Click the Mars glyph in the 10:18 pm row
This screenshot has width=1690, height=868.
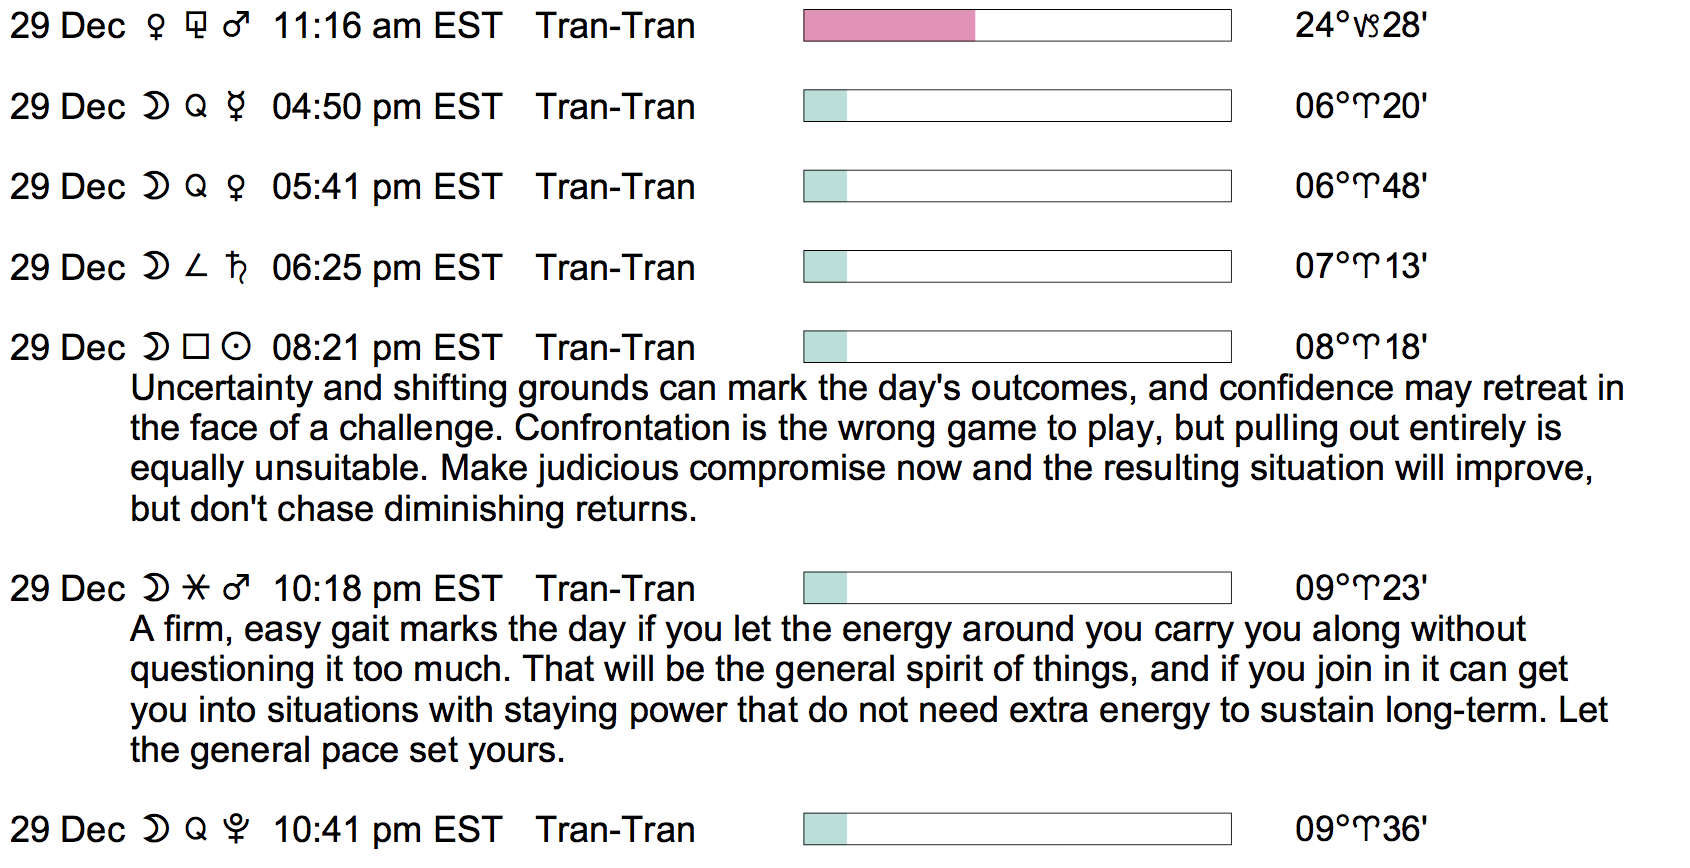(x=236, y=588)
